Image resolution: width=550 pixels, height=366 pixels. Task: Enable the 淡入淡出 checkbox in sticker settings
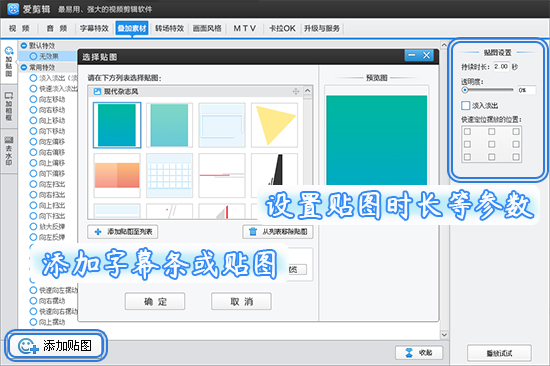(x=465, y=105)
